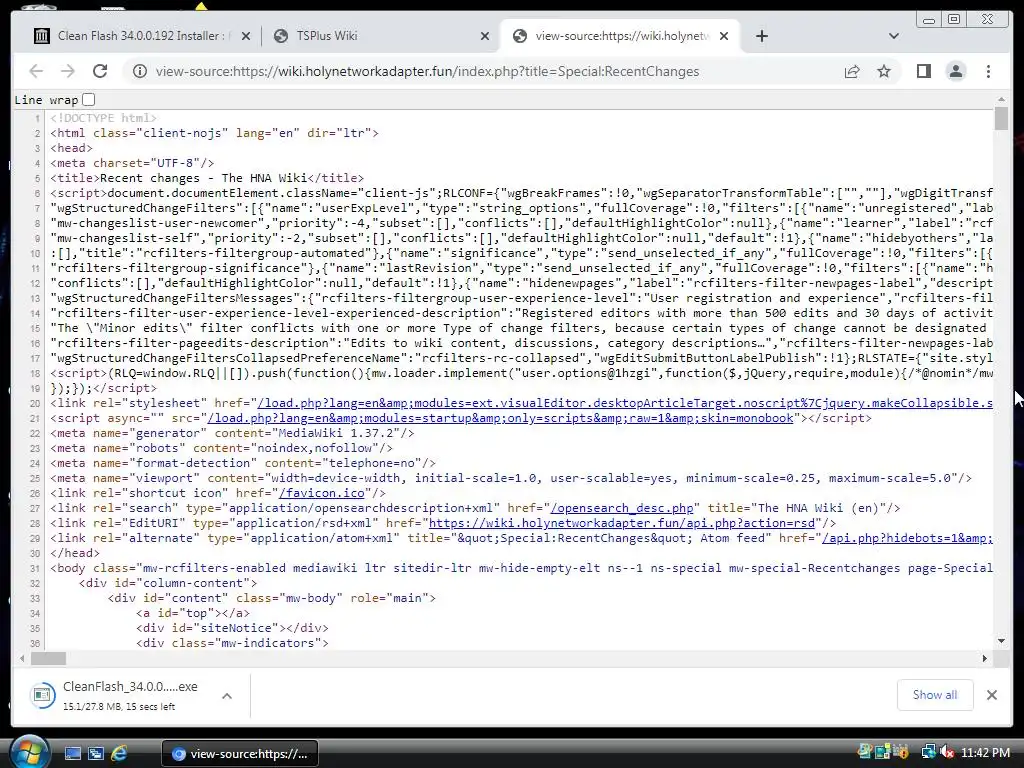Bookmark this page with the star icon
Screen dimensions: 1024x768
pos(884,71)
